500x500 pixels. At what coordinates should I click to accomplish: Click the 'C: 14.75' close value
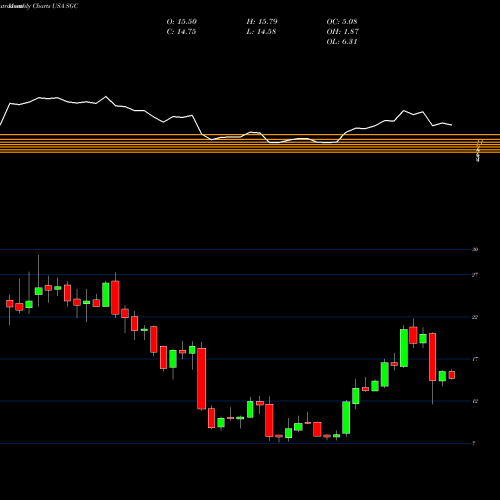pyautogui.click(x=181, y=32)
